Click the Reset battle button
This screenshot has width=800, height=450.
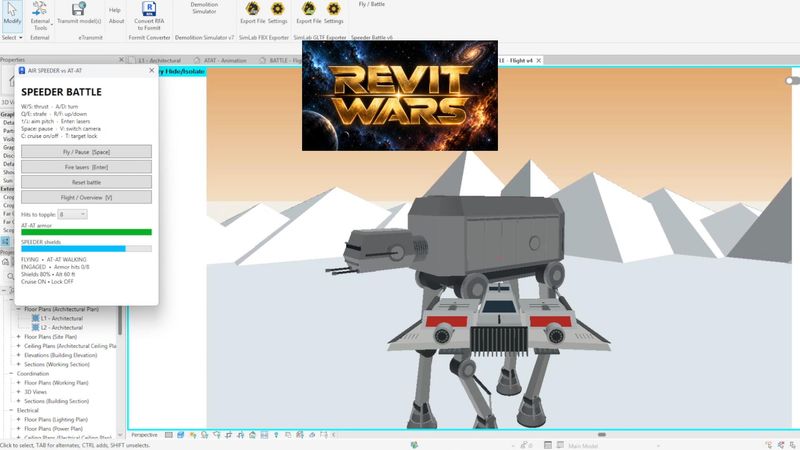[86, 182]
